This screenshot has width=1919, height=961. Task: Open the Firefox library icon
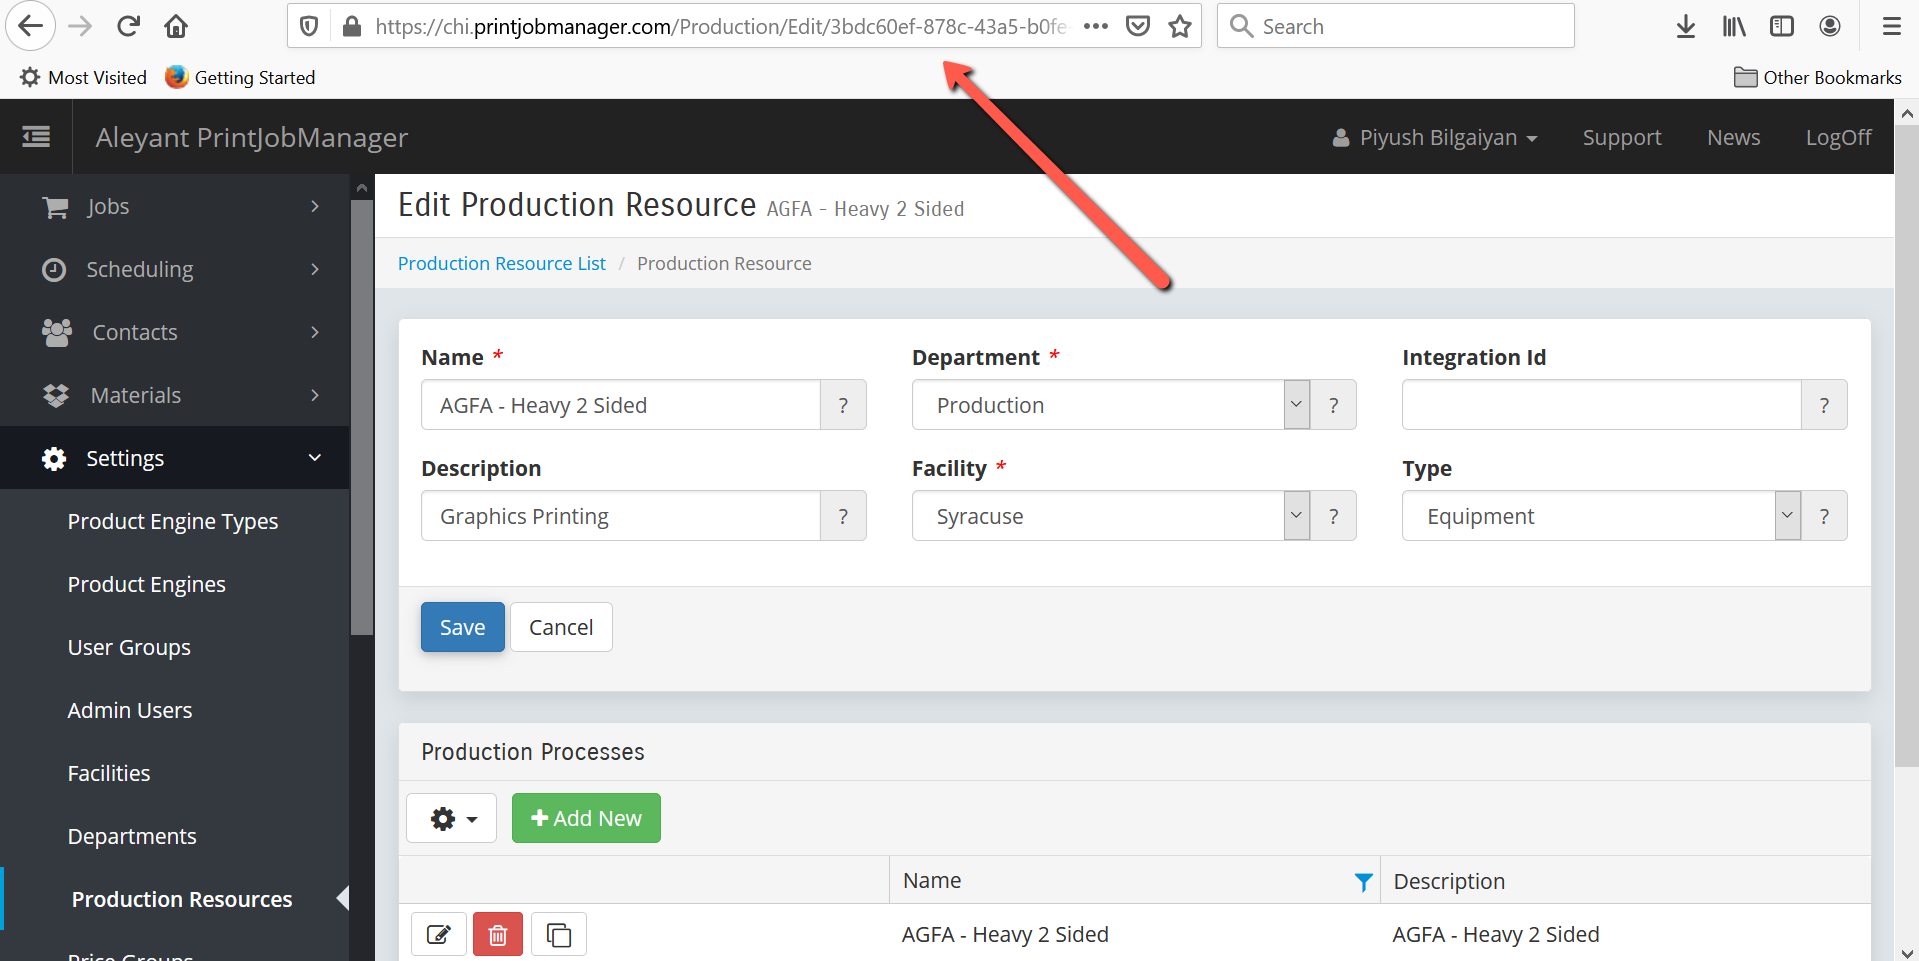[1734, 26]
